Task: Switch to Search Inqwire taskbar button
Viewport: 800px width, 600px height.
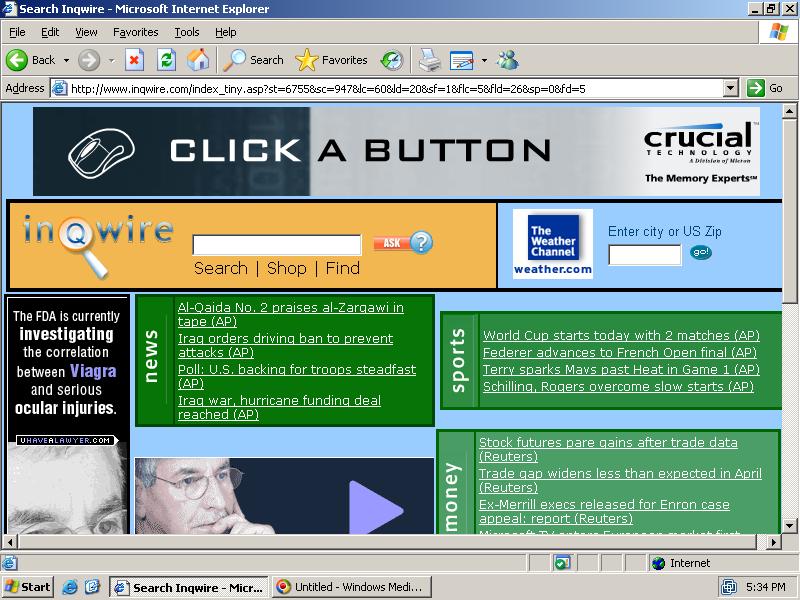Action: [x=189, y=587]
